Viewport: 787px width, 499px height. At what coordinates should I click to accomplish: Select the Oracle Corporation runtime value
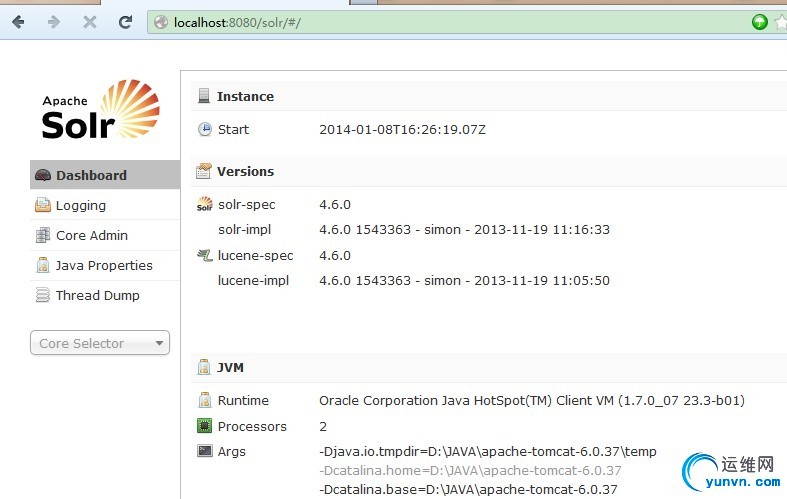pos(532,401)
